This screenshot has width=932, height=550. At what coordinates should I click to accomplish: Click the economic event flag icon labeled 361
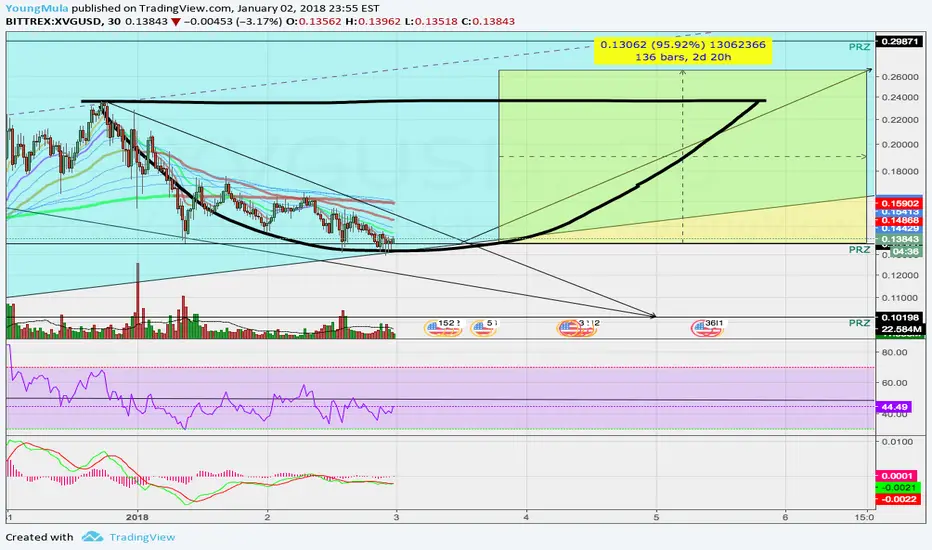click(x=707, y=327)
